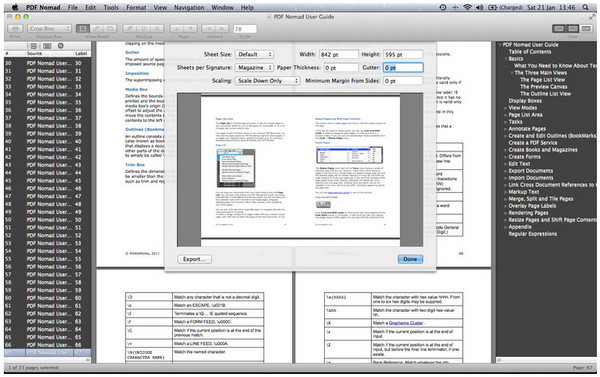Viewport: 600px width, 377px height.
Task: Click the History forward arrow
Action: click(x=222, y=29)
